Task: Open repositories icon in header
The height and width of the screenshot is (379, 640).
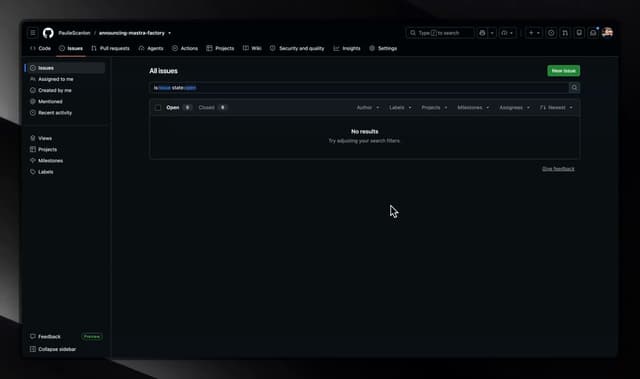Action: coord(579,33)
